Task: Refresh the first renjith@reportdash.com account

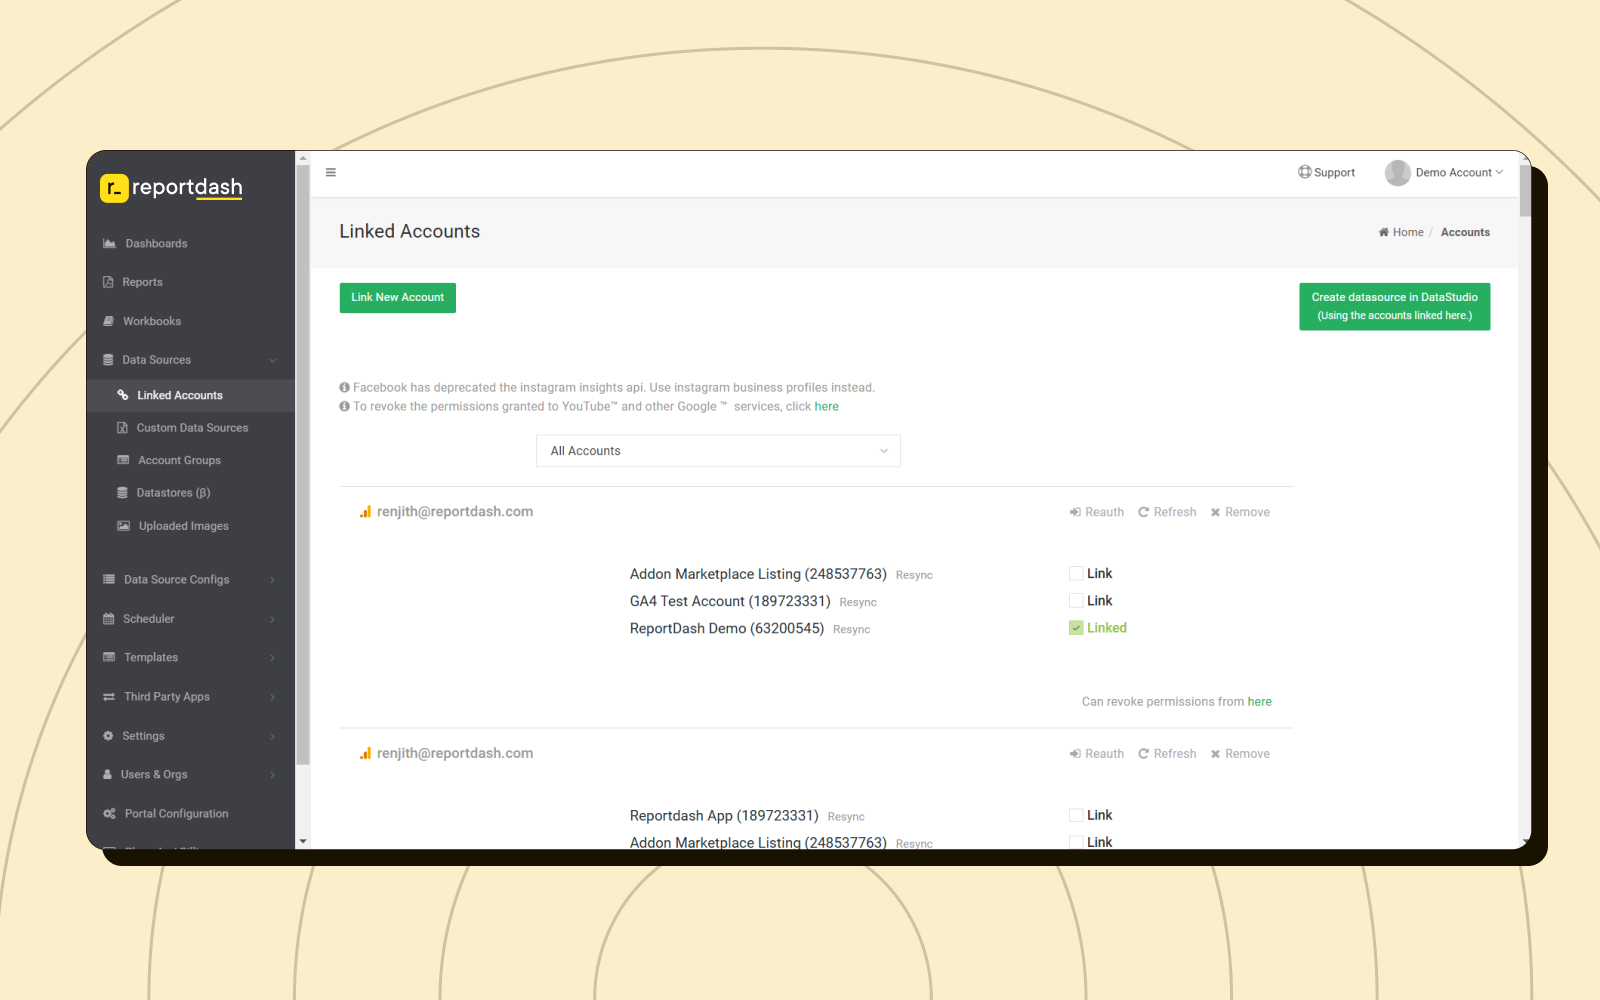Action: tap(1167, 512)
